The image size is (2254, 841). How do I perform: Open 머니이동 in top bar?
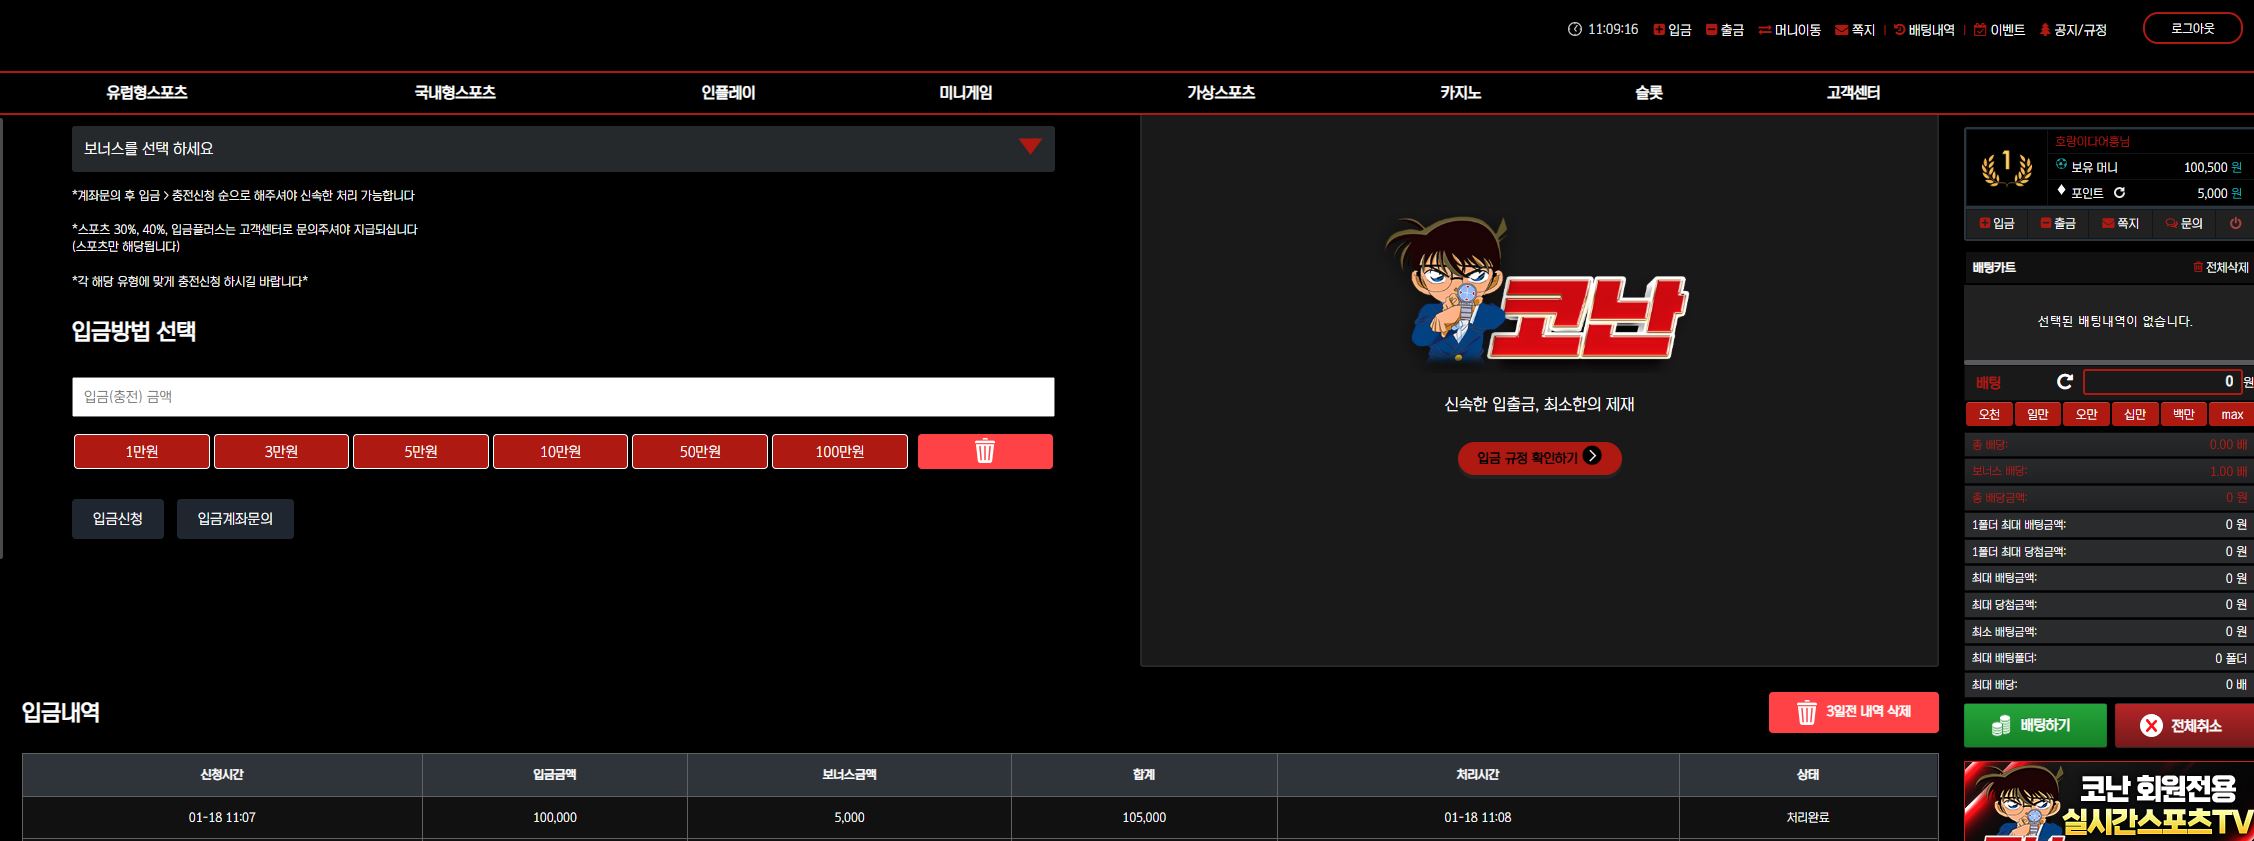[1789, 30]
